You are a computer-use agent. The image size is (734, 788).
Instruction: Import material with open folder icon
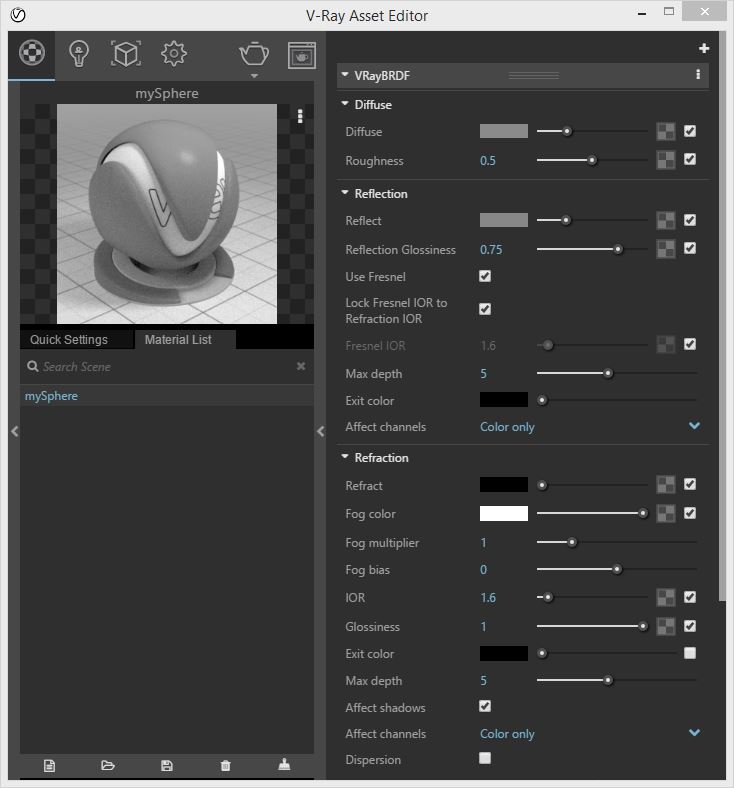point(108,765)
